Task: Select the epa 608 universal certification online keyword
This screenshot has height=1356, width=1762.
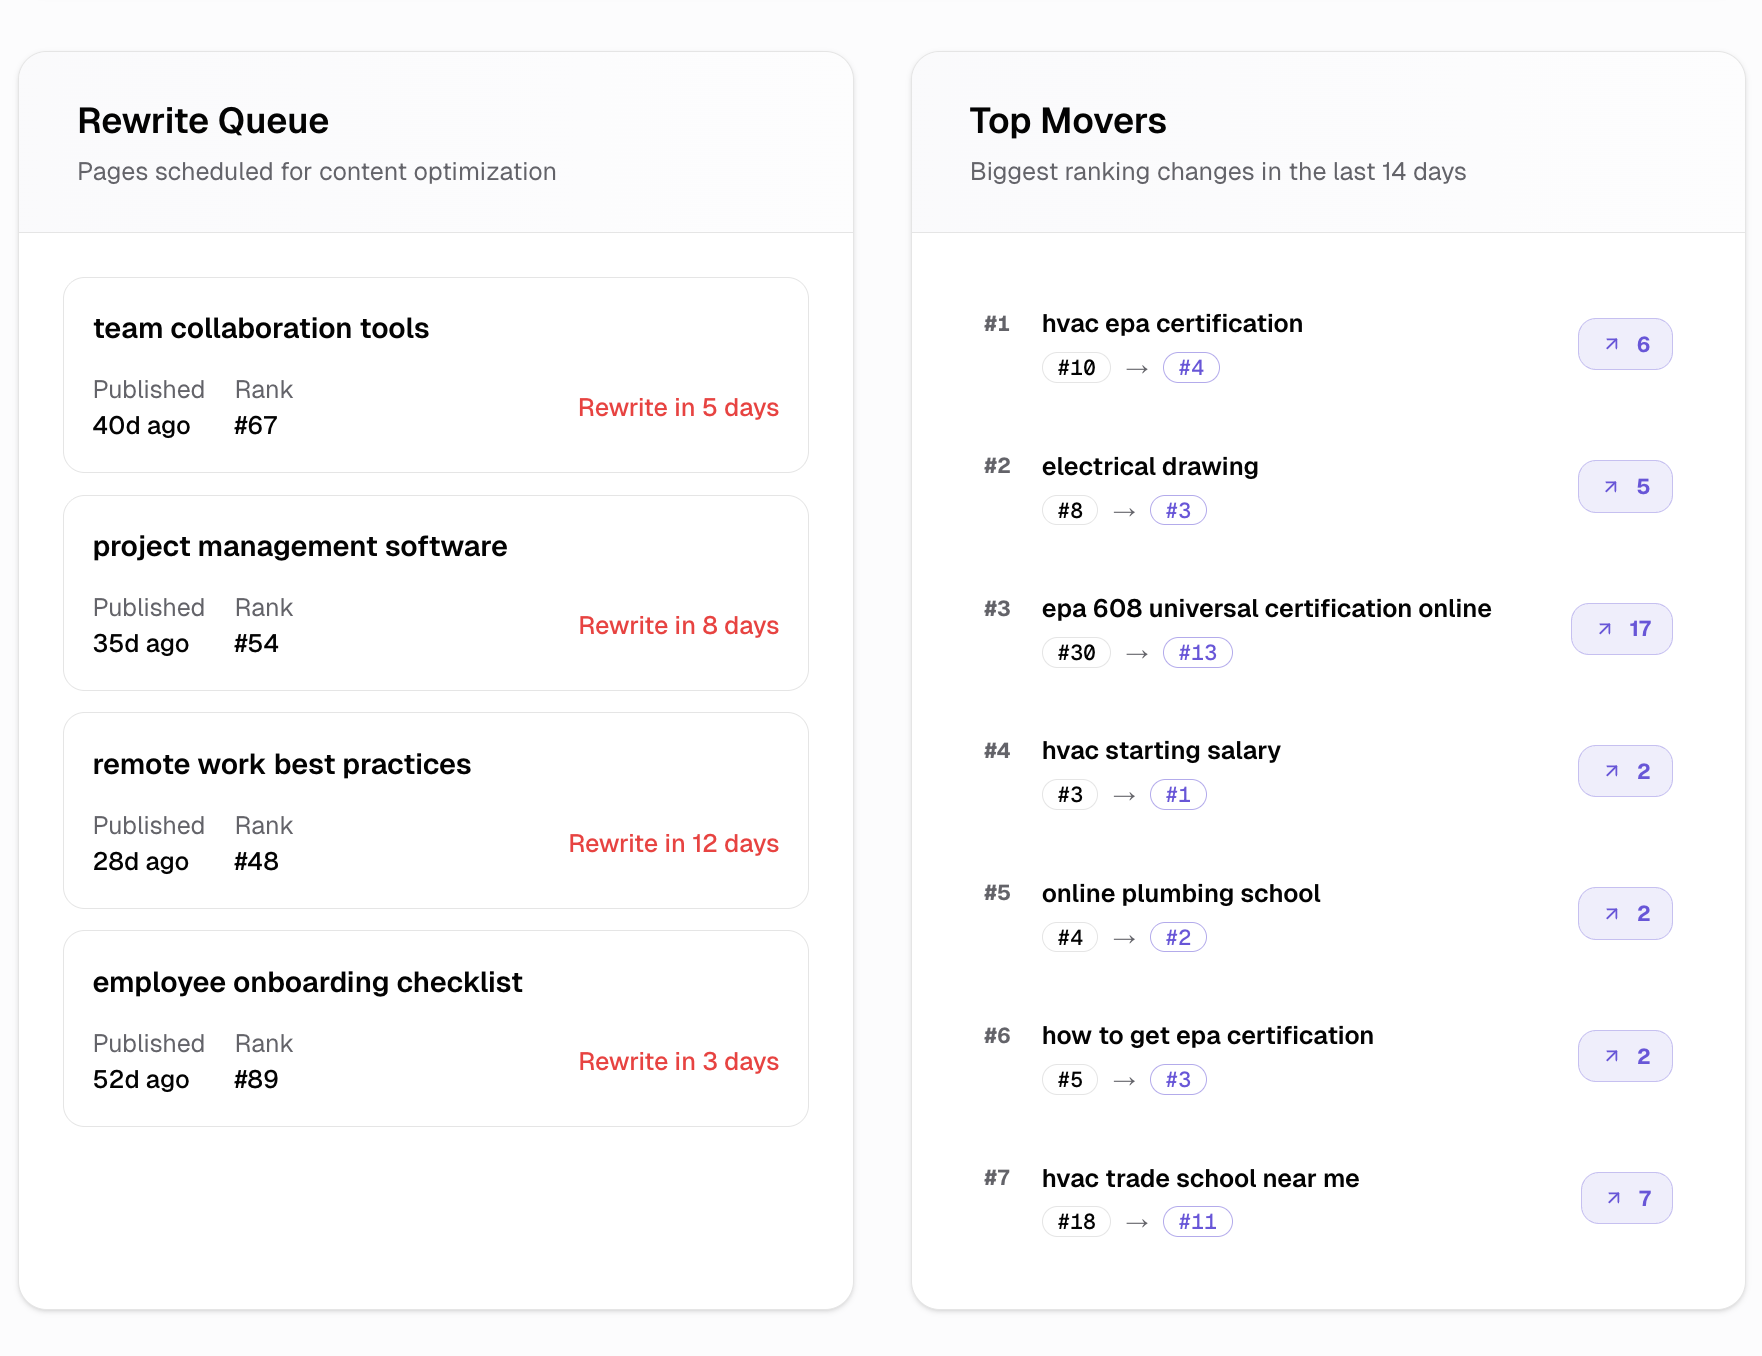Action: (x=1266, y=609)
